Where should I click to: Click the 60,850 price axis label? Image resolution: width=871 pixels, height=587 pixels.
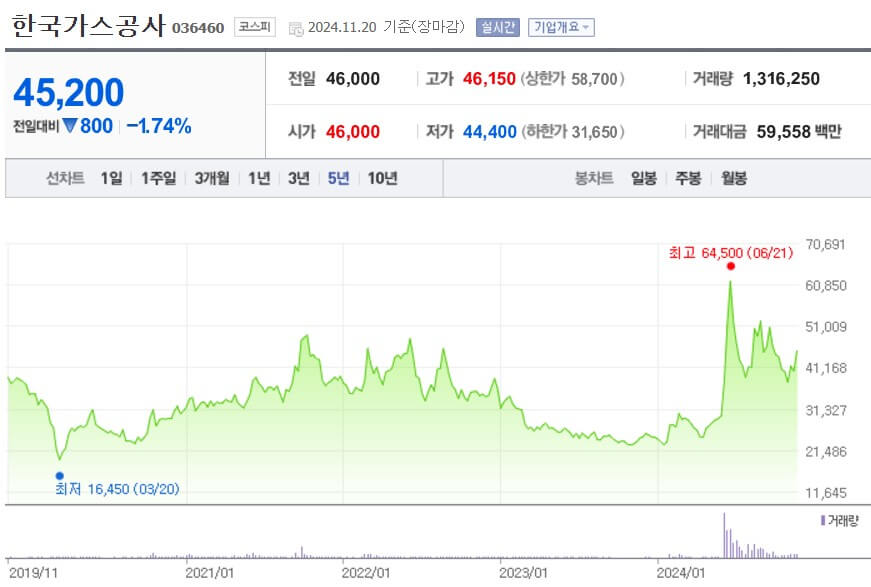[825, 285]
